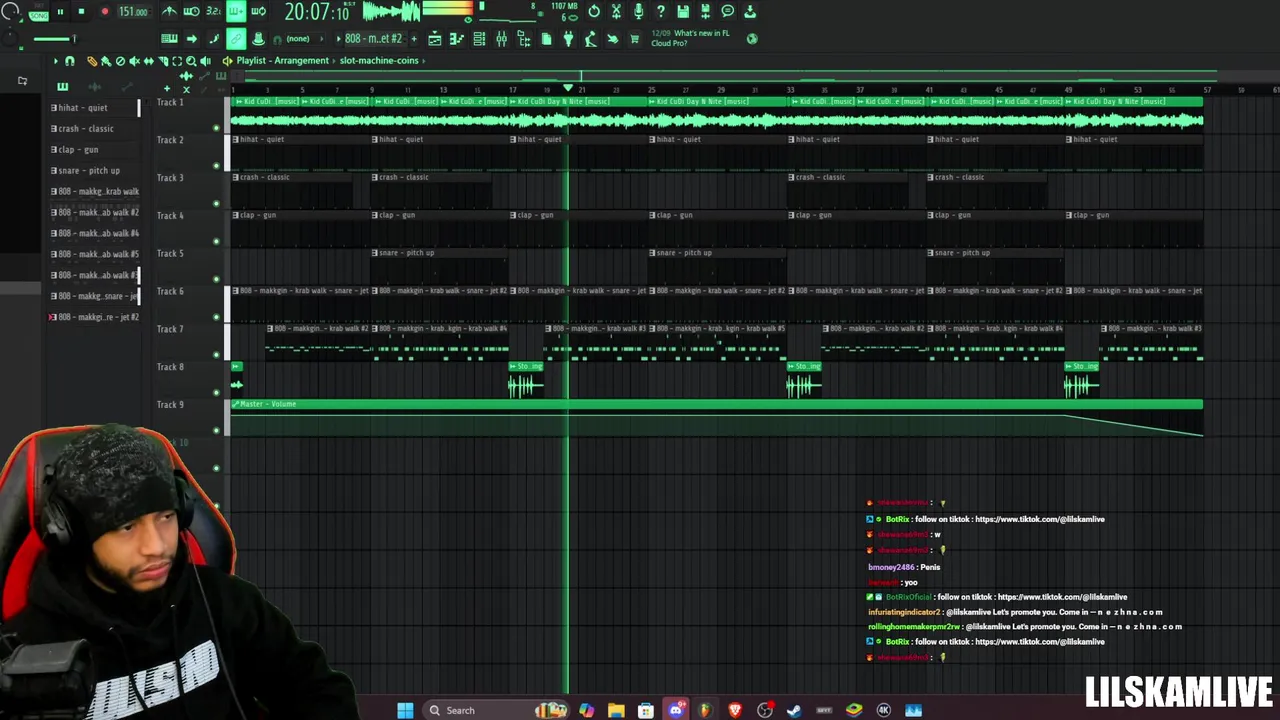Click the 20:07:10 time display

tap(317, 12)
